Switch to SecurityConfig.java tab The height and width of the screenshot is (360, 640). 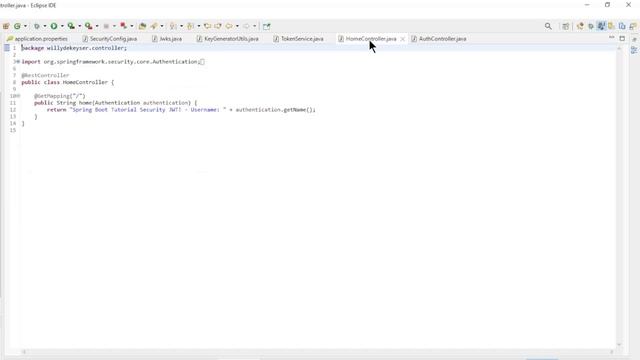point(109,39)
